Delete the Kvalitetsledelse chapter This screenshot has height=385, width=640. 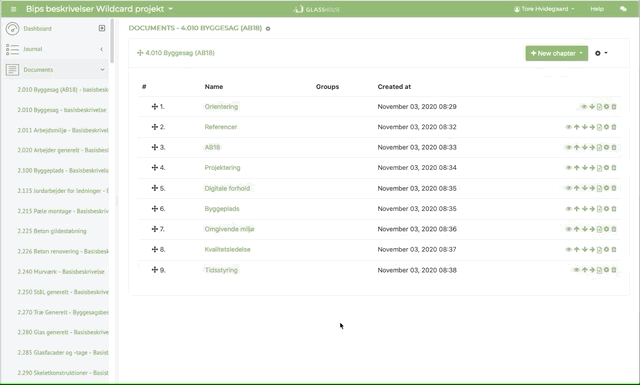coord(614,249)
